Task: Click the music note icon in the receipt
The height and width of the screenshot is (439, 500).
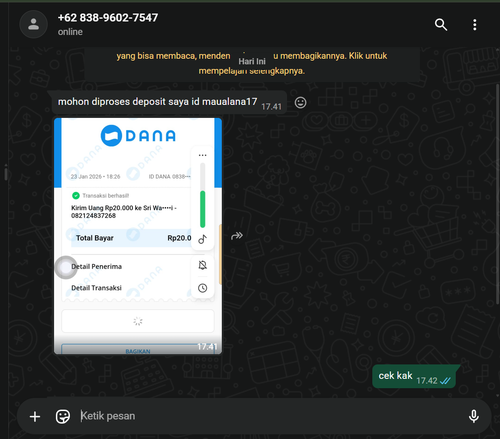Action: (203, 239)
